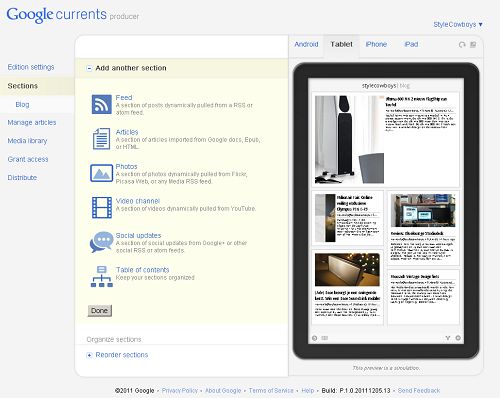Click the refresh preview icon
500x398 pixels.
tap(462, 45)
